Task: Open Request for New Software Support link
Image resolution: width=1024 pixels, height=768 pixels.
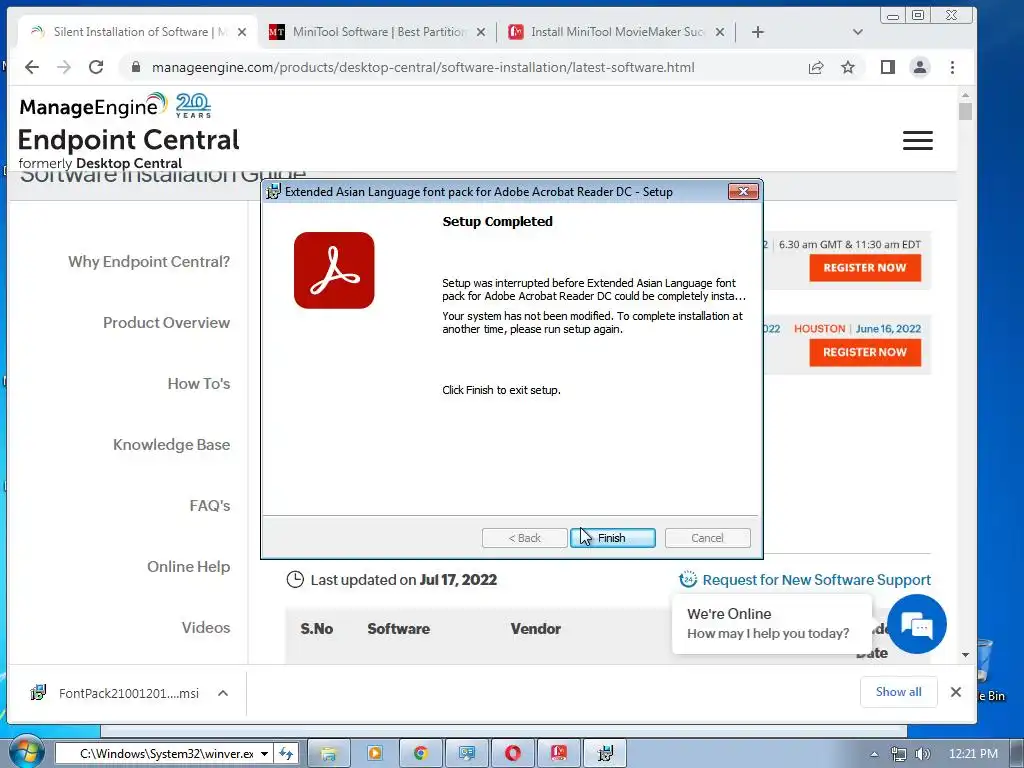Action: tap(816, 580)
